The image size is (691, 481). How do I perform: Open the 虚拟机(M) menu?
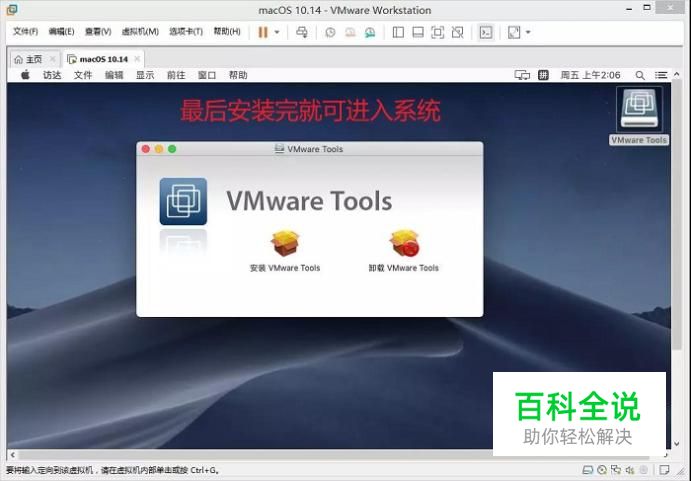(x=140, y=31)
